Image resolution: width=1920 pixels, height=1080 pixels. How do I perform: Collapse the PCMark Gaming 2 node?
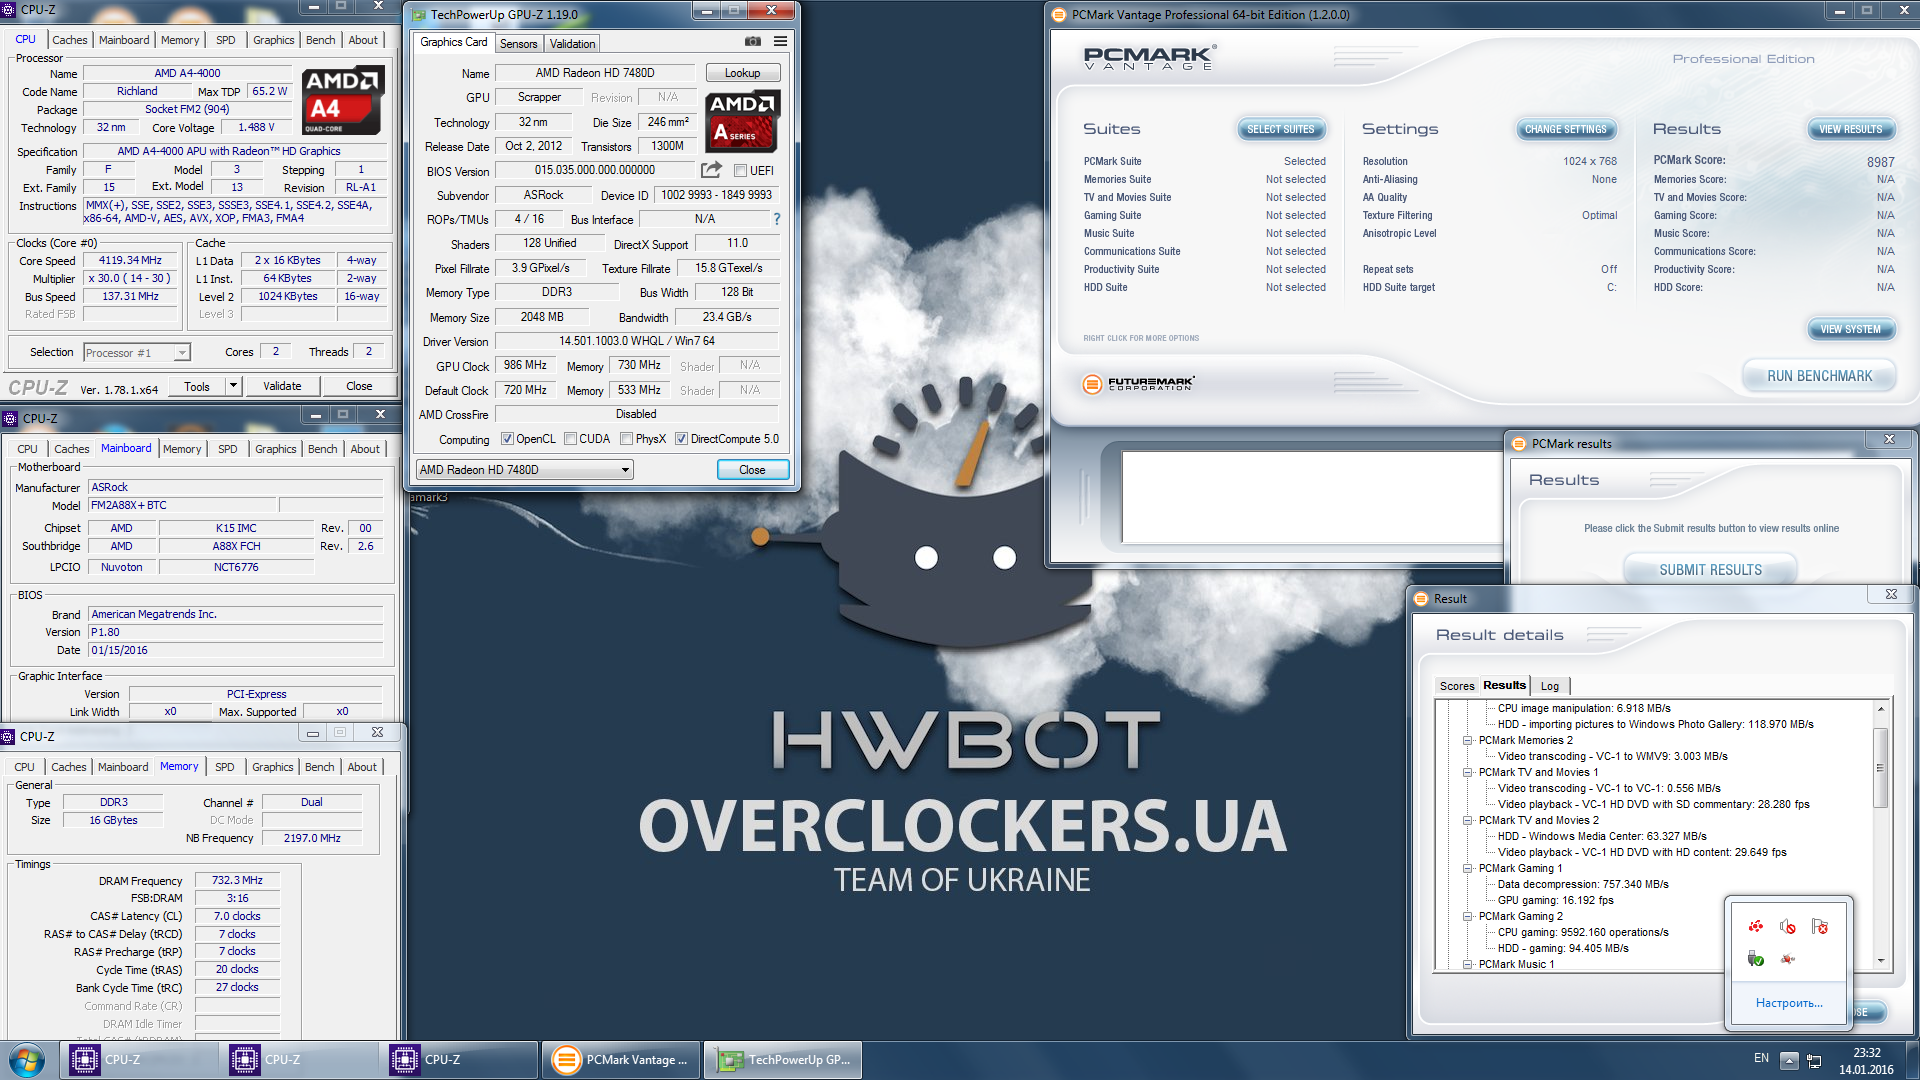point(1467,917)
